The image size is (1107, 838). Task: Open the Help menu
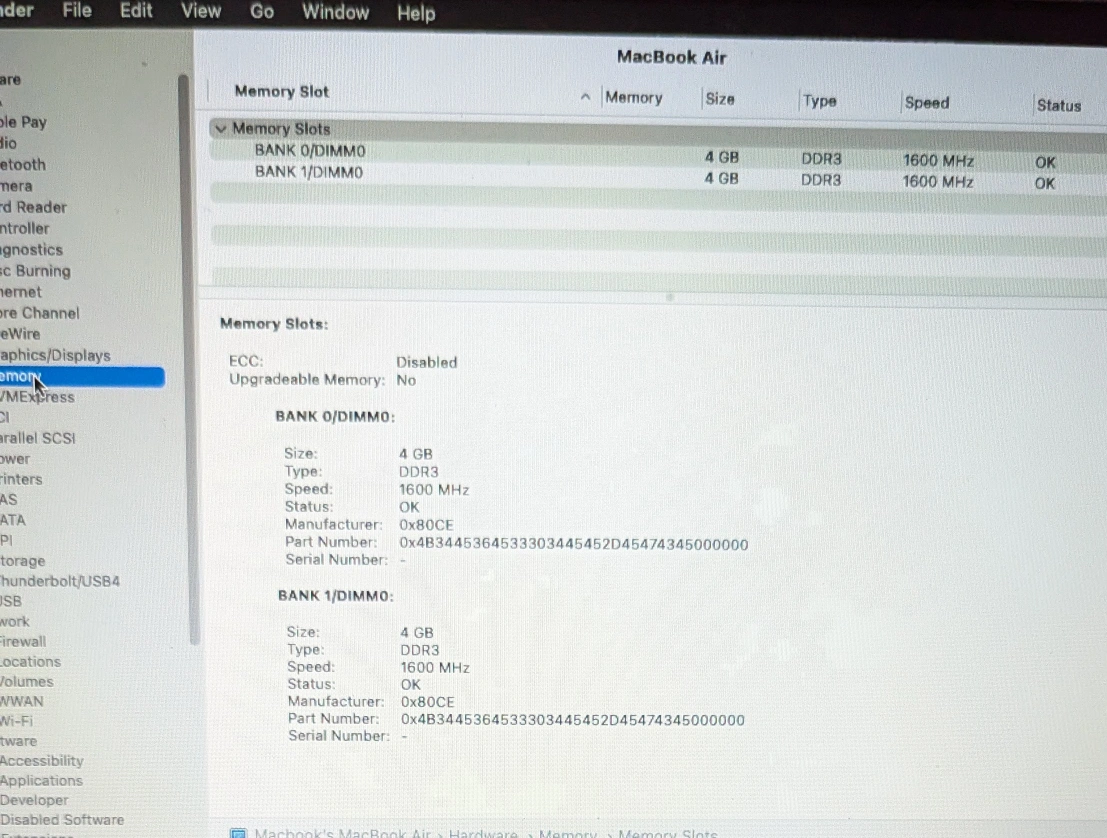tap(416, 13)
